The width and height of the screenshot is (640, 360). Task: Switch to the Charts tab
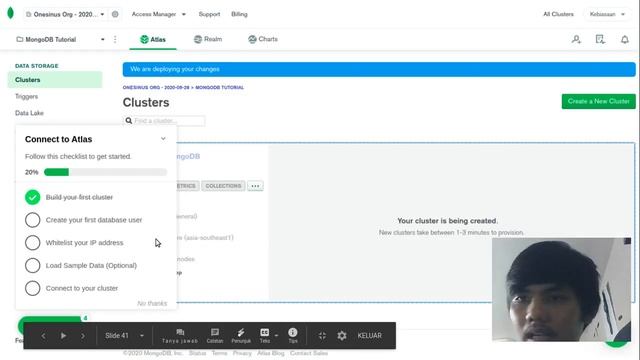pyautogui.click(x=263, y=40)
